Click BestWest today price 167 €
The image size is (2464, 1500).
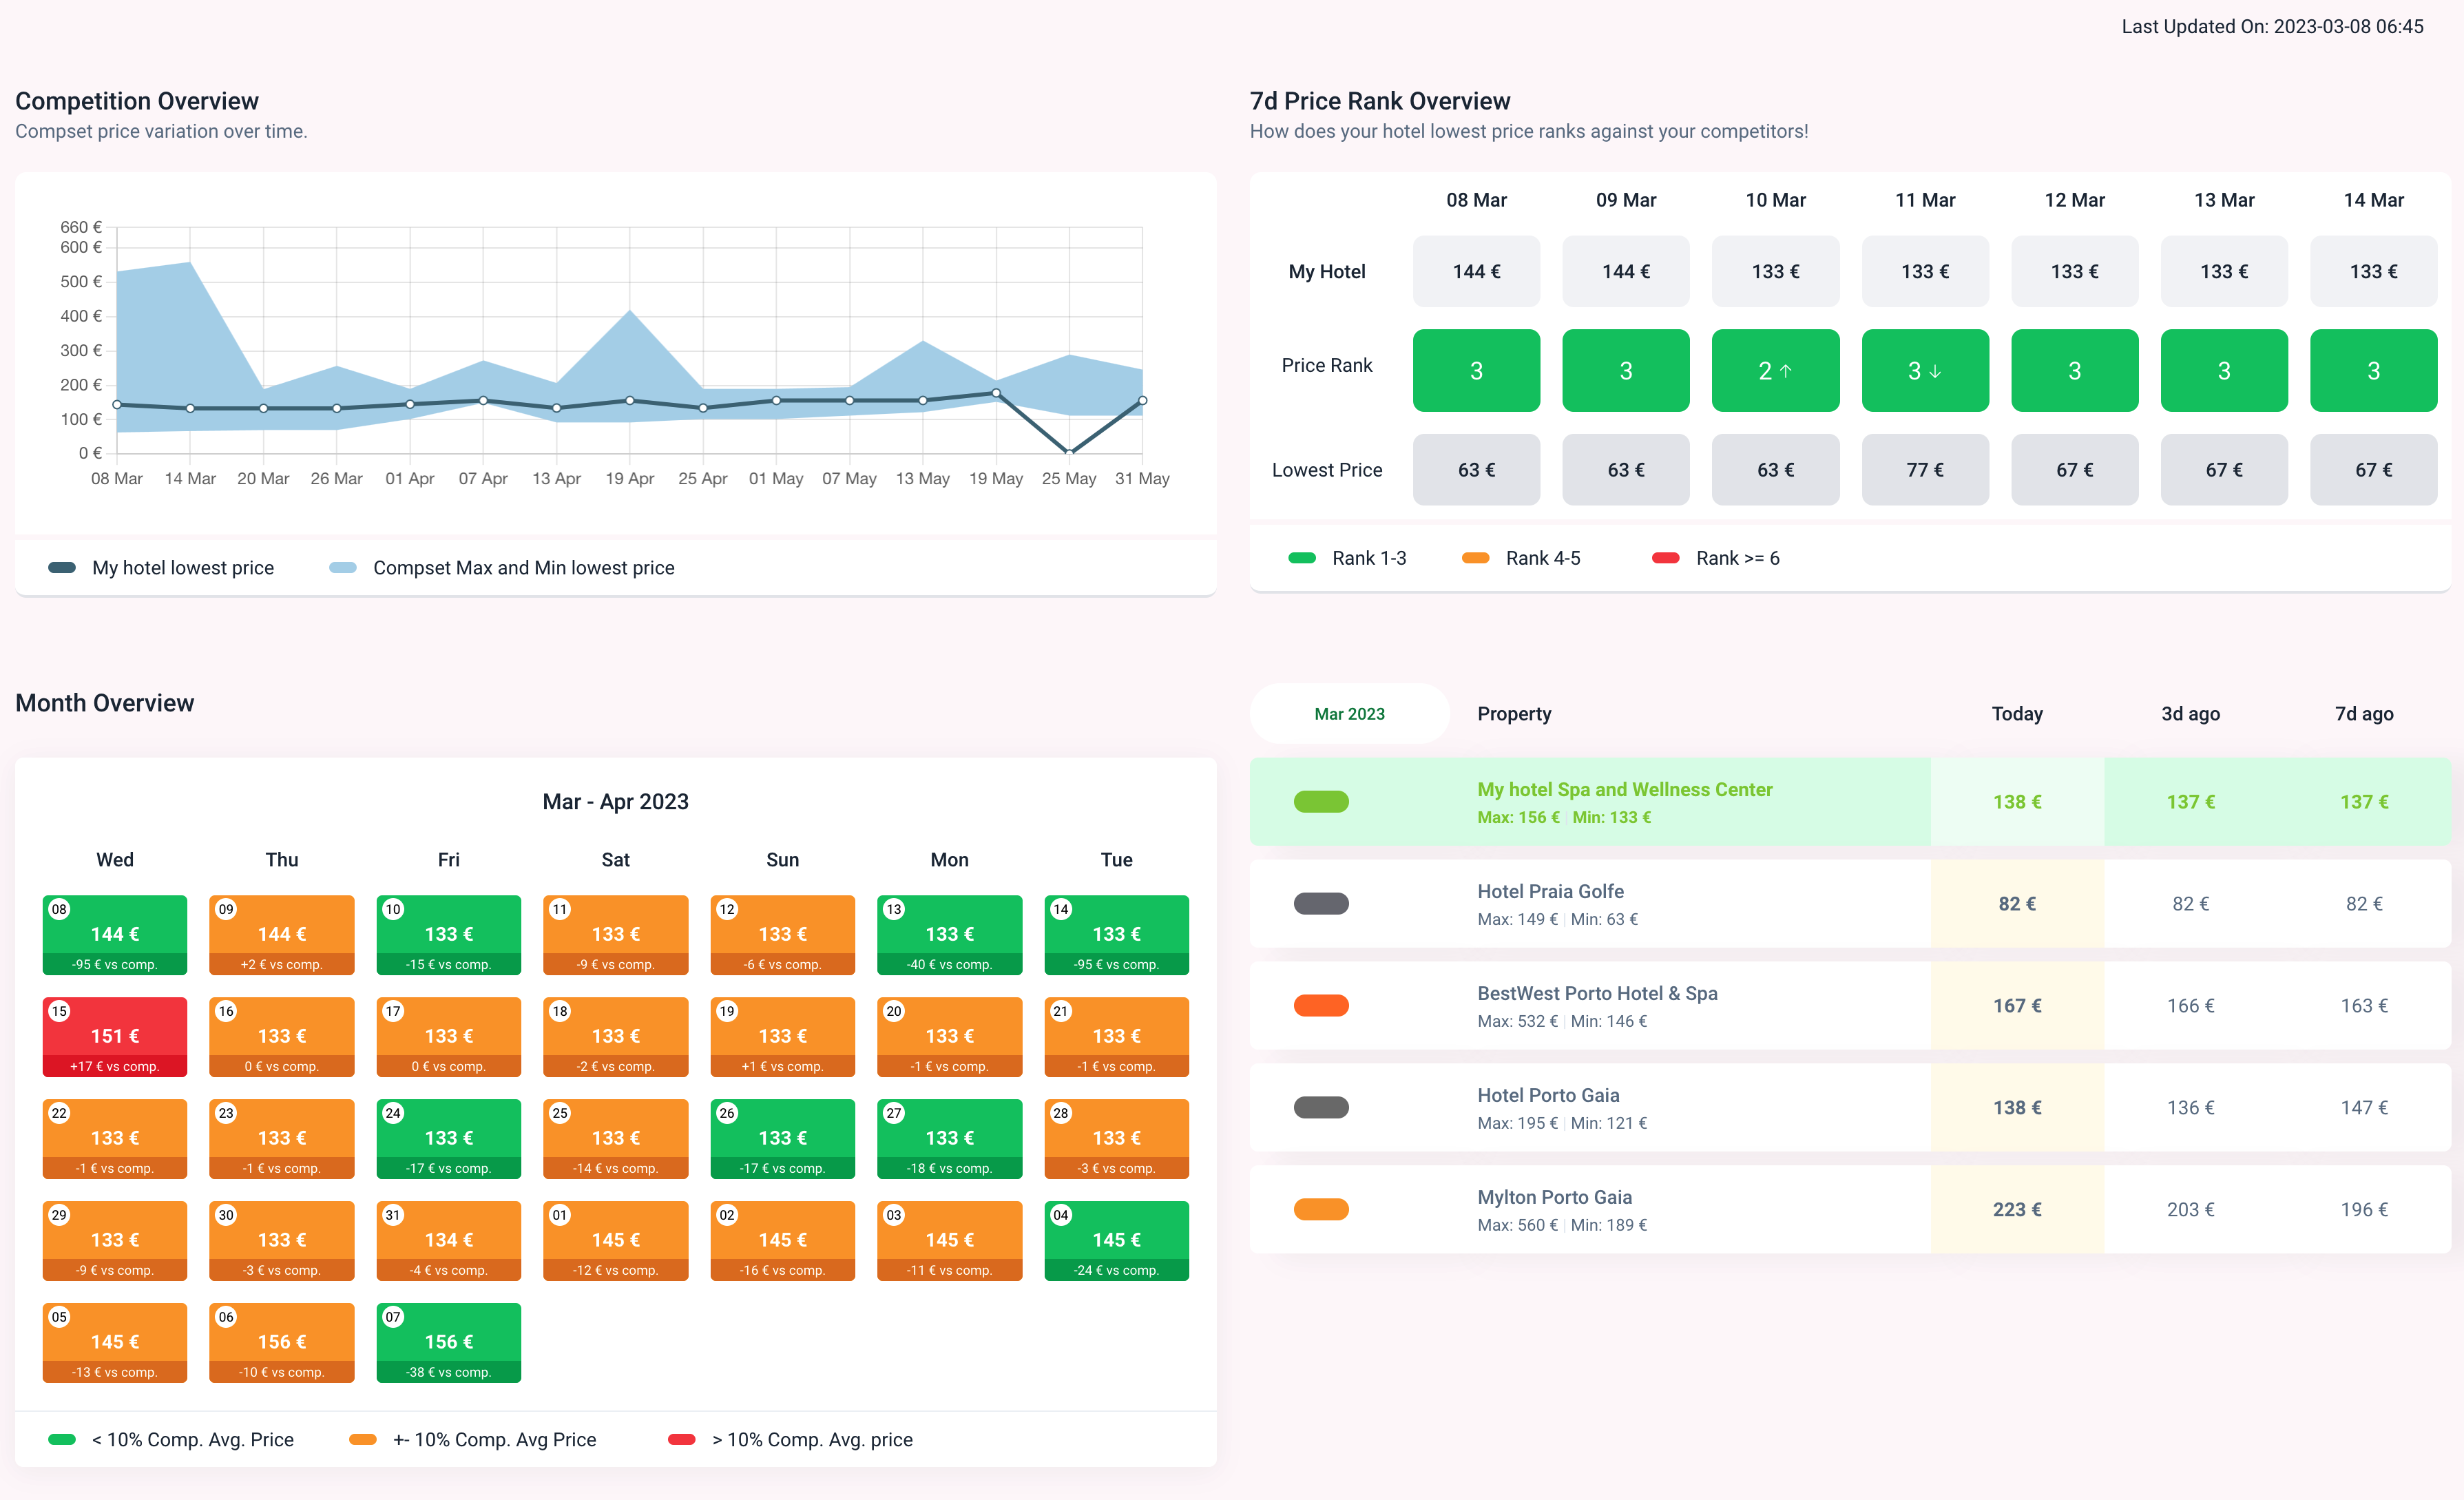click(2016, 1006)
